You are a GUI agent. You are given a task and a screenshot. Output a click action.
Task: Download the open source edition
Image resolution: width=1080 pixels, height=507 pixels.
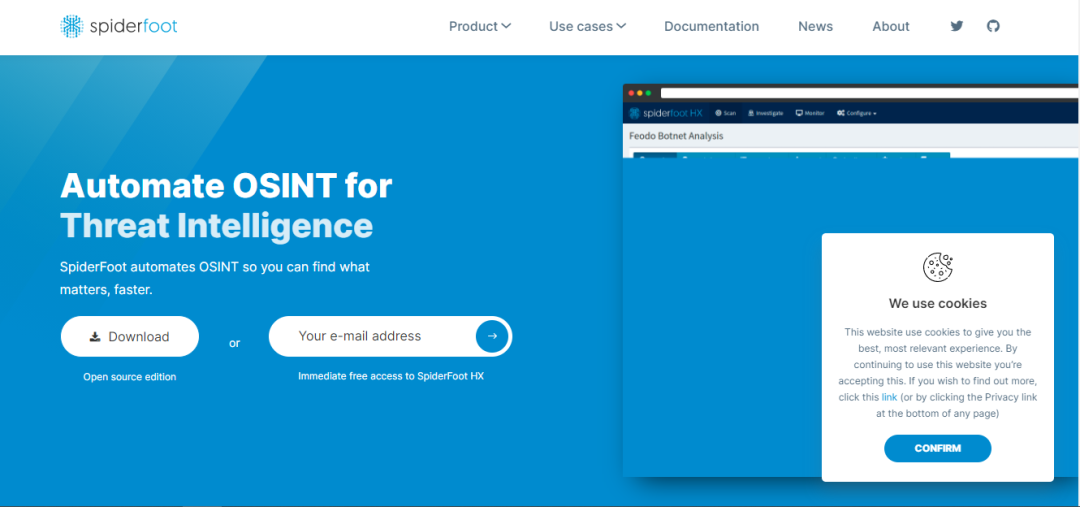[129, 336]
